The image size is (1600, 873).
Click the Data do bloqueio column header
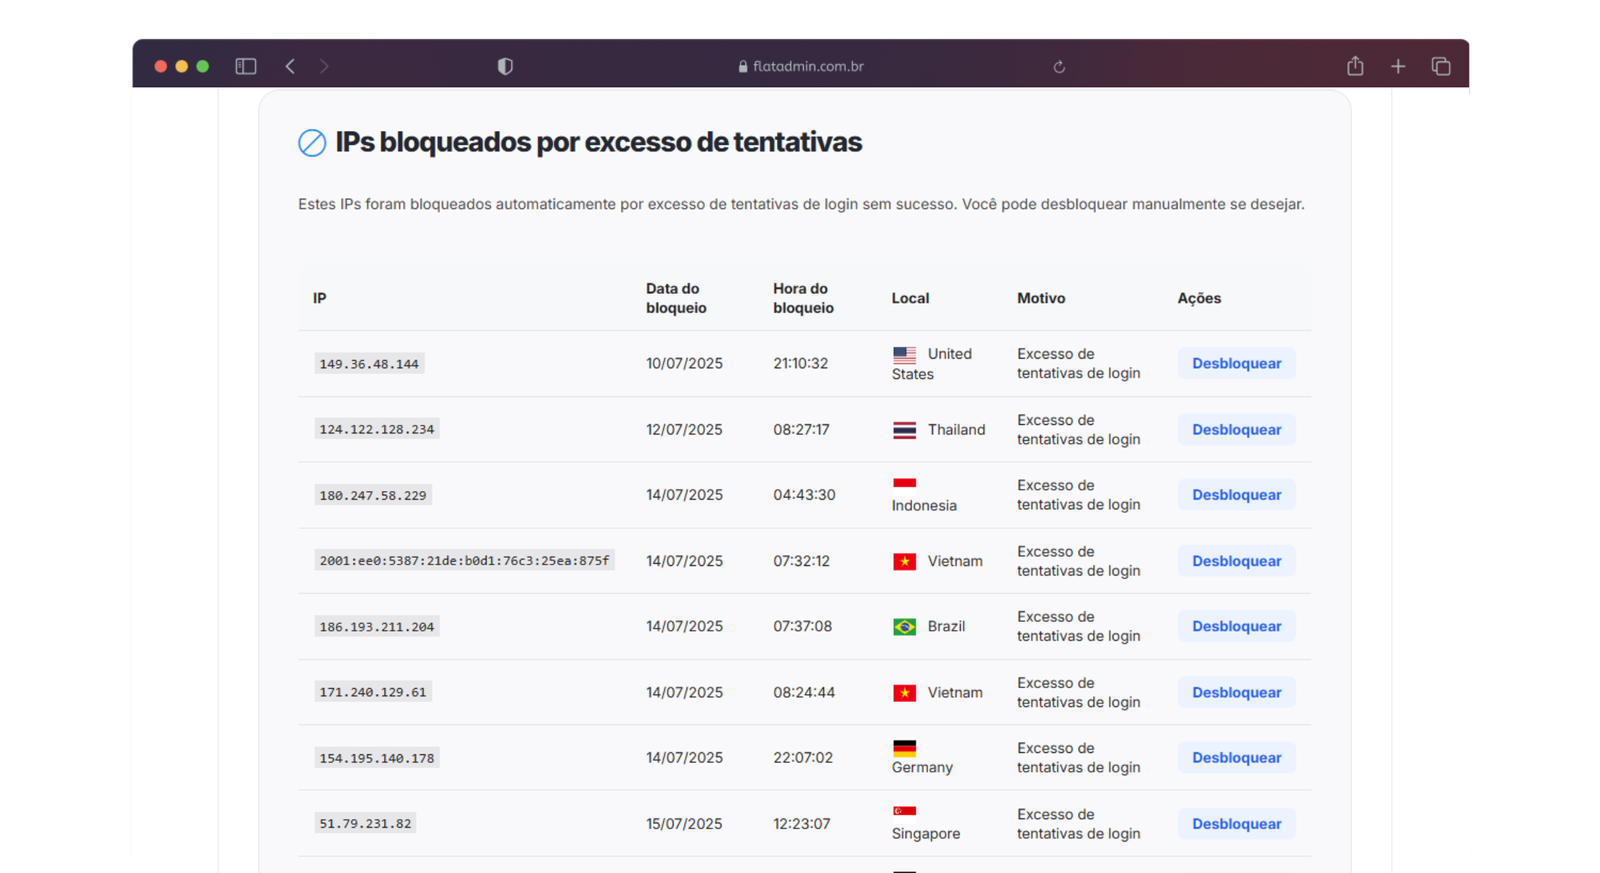(x=676, y=298)
